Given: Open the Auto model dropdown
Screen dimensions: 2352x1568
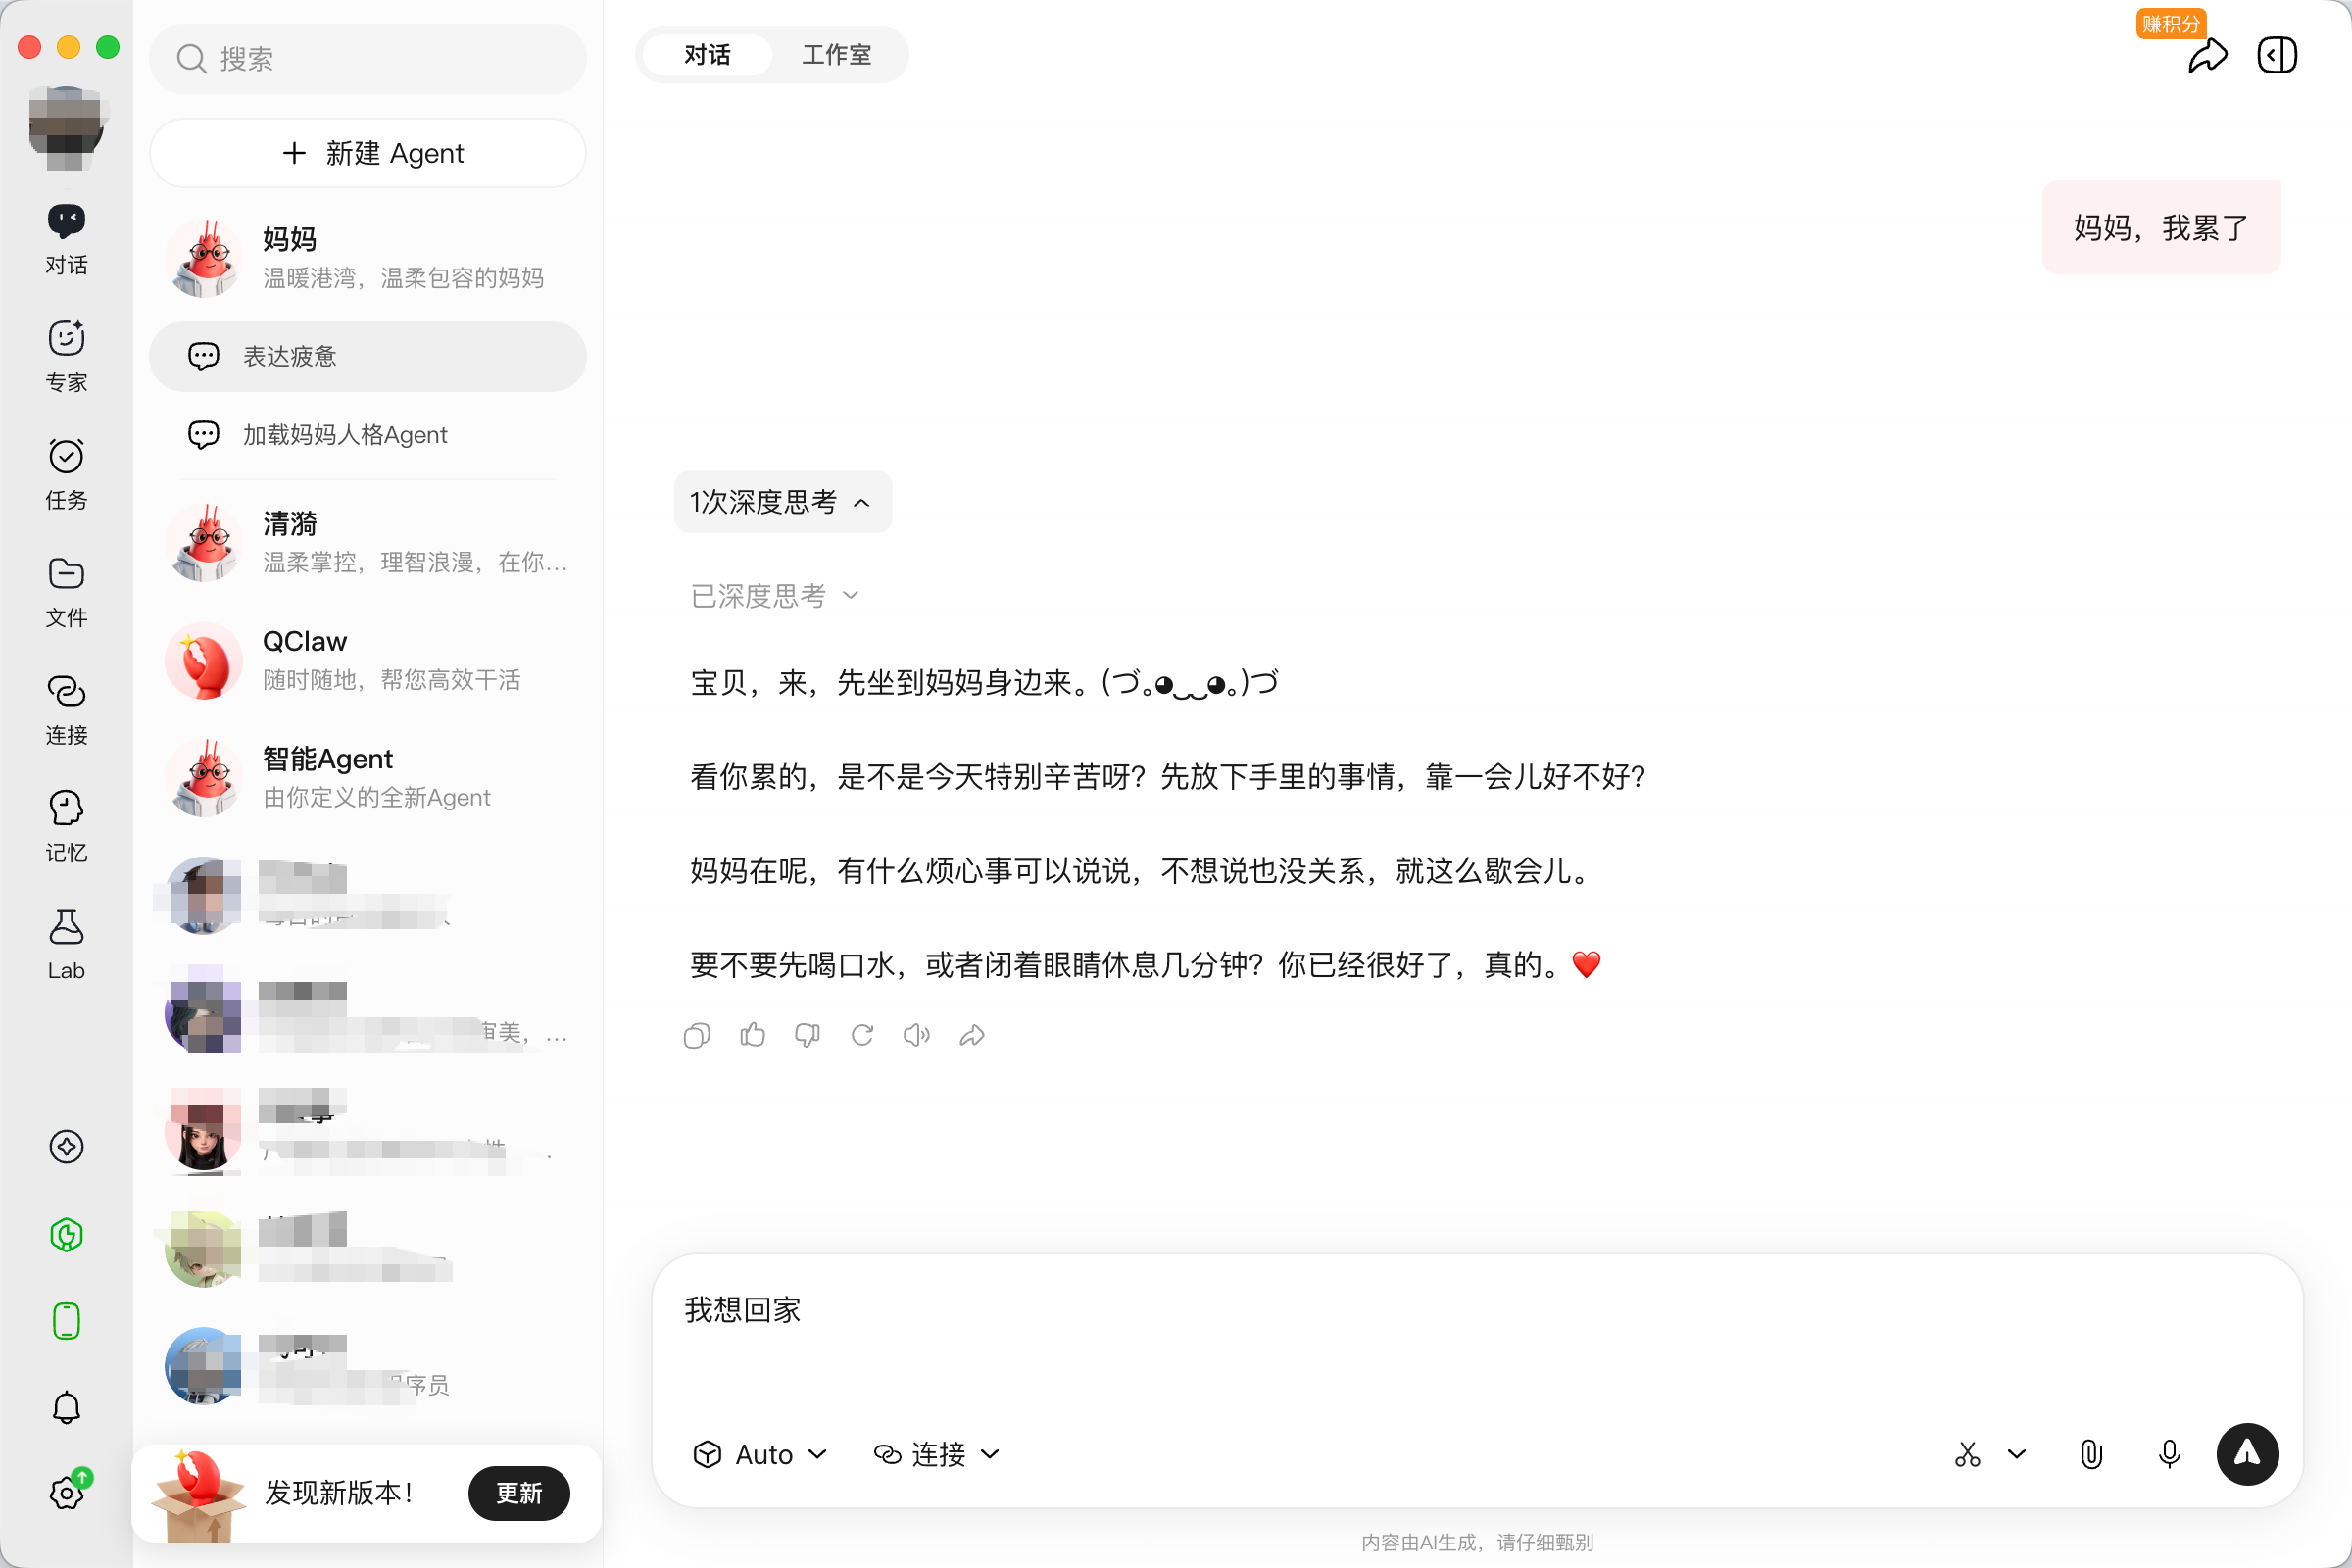Looking at the screenshot, I should (760, 1454).
